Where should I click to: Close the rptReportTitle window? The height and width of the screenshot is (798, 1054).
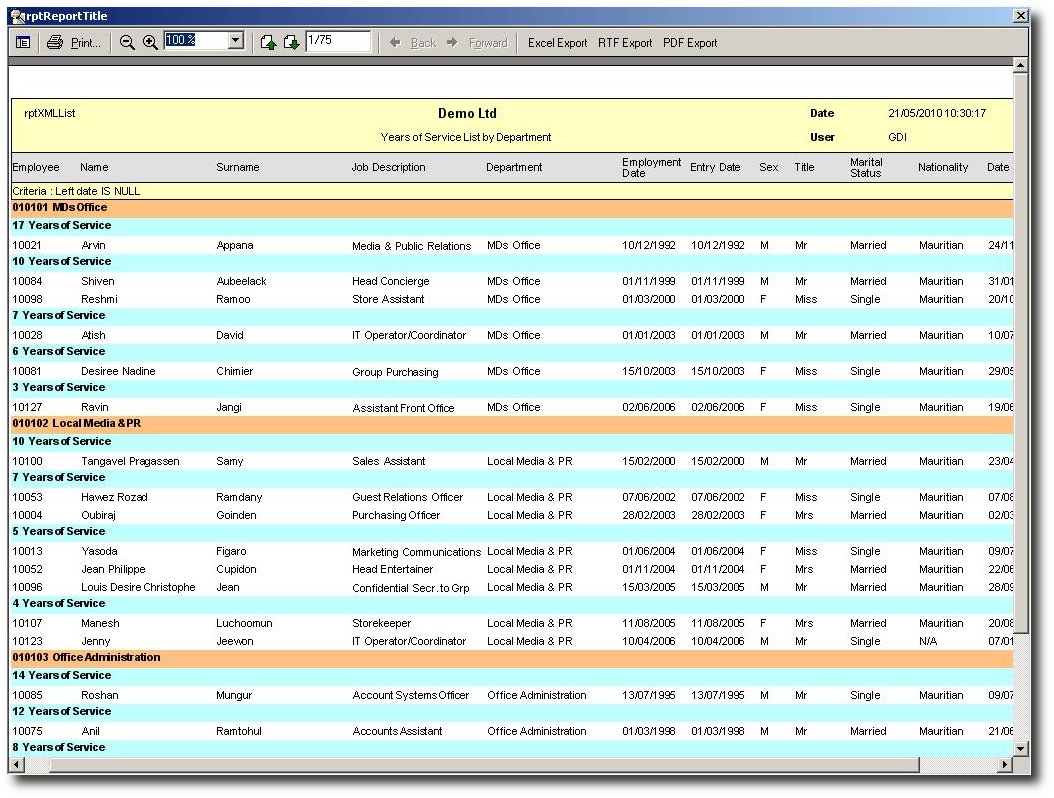[x=1020, y=16]
